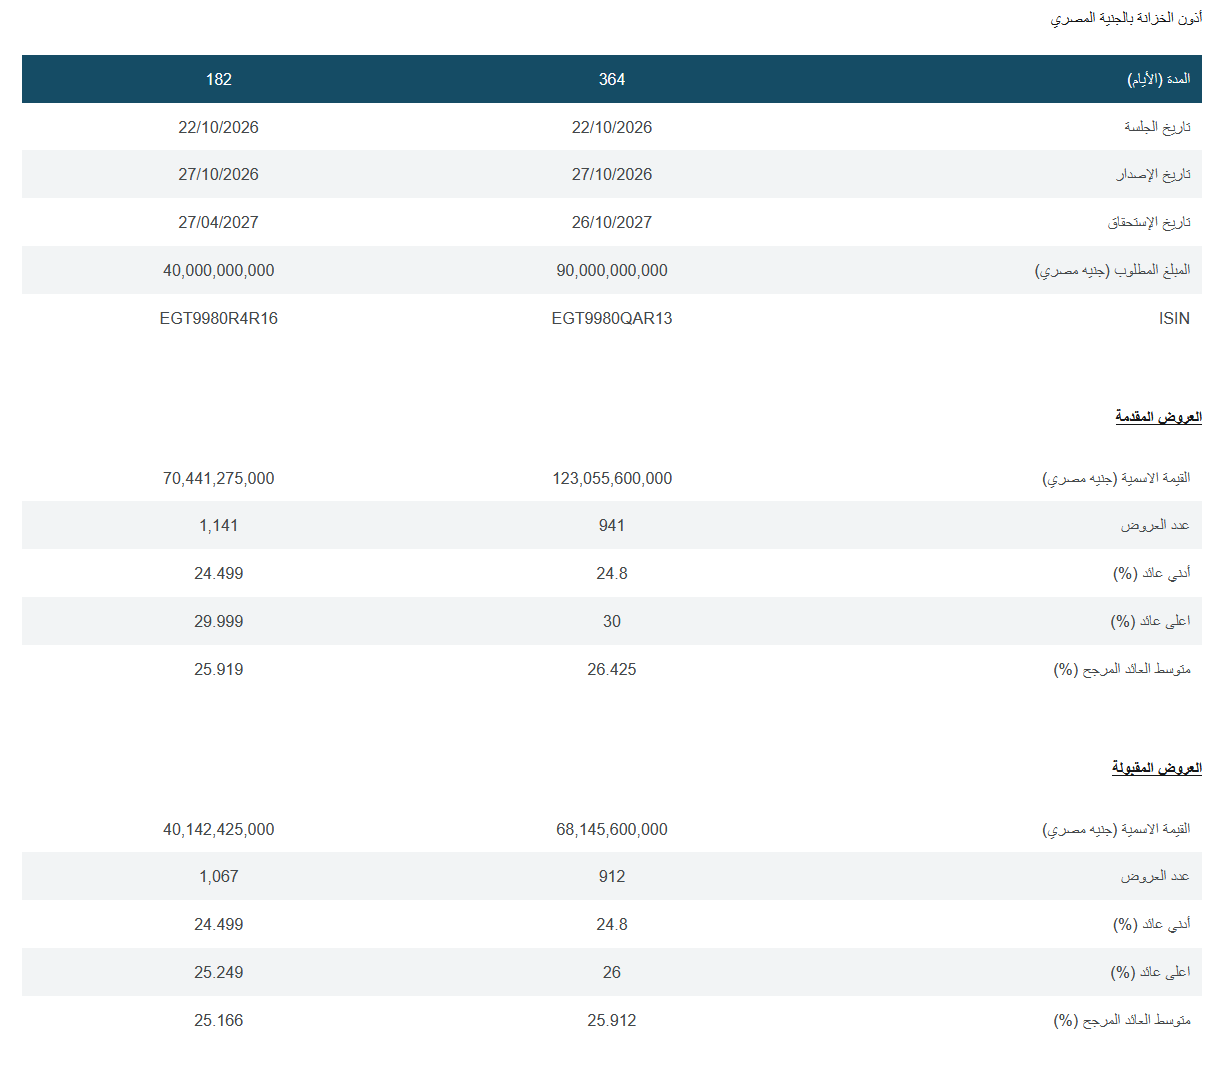Select the required amount 40,000,000,000
This screenshot has width=1217, height=1078.
[x=219, y=271]
